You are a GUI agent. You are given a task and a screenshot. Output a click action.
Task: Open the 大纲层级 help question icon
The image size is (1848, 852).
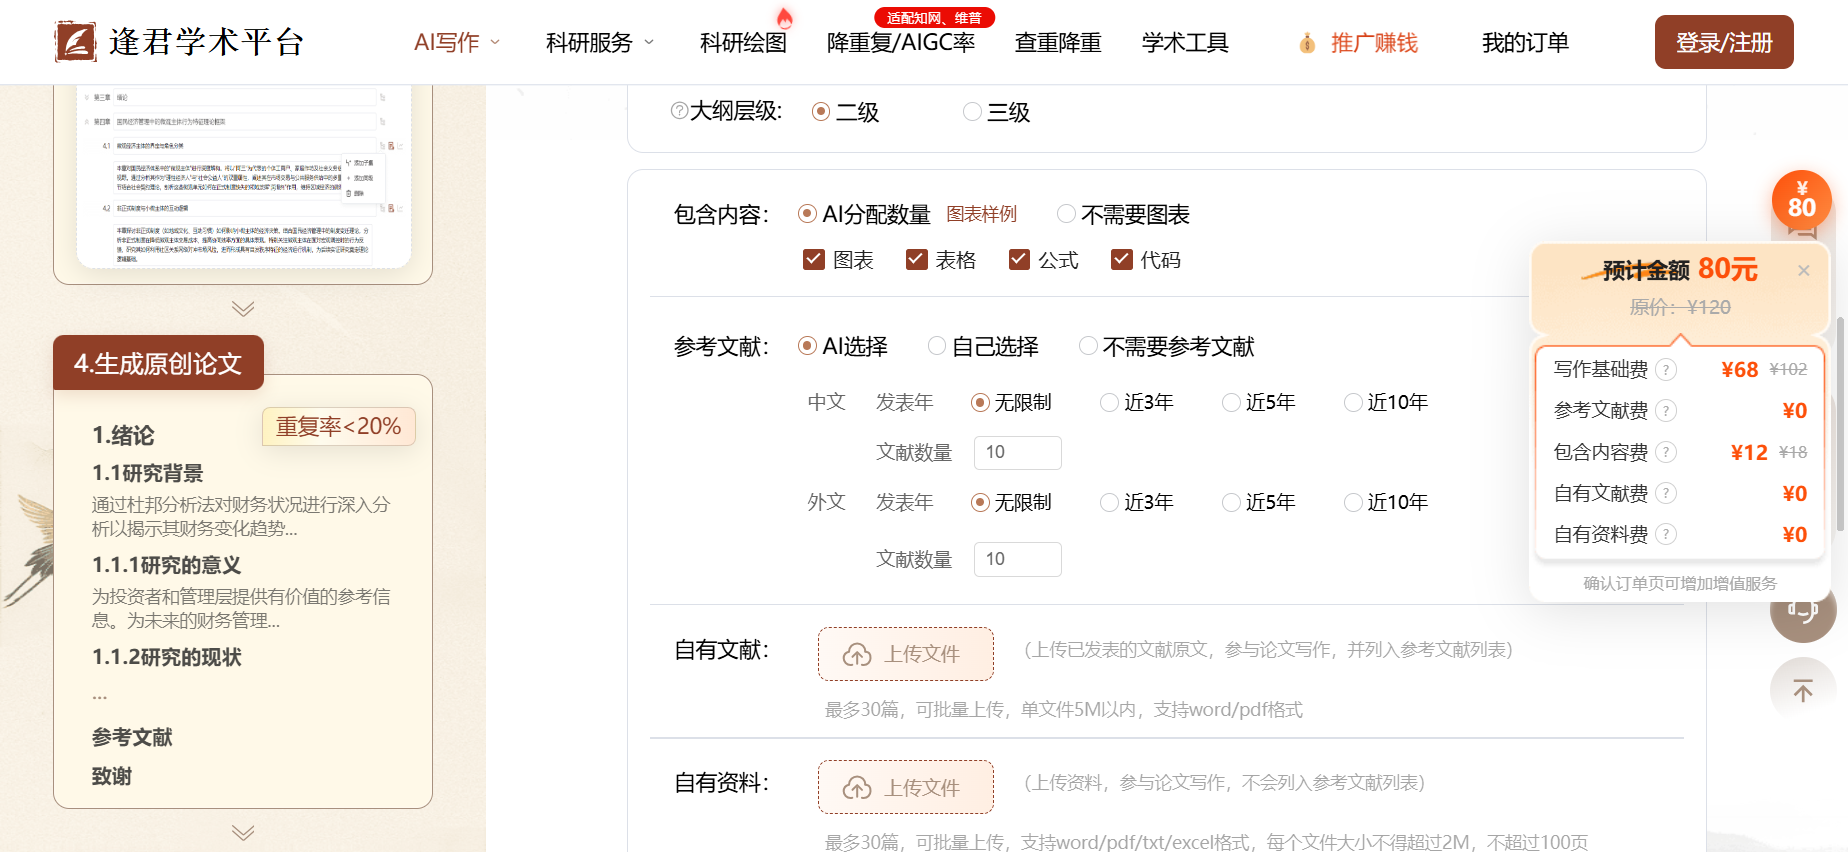pyautogui.click(x=679, y=111)
